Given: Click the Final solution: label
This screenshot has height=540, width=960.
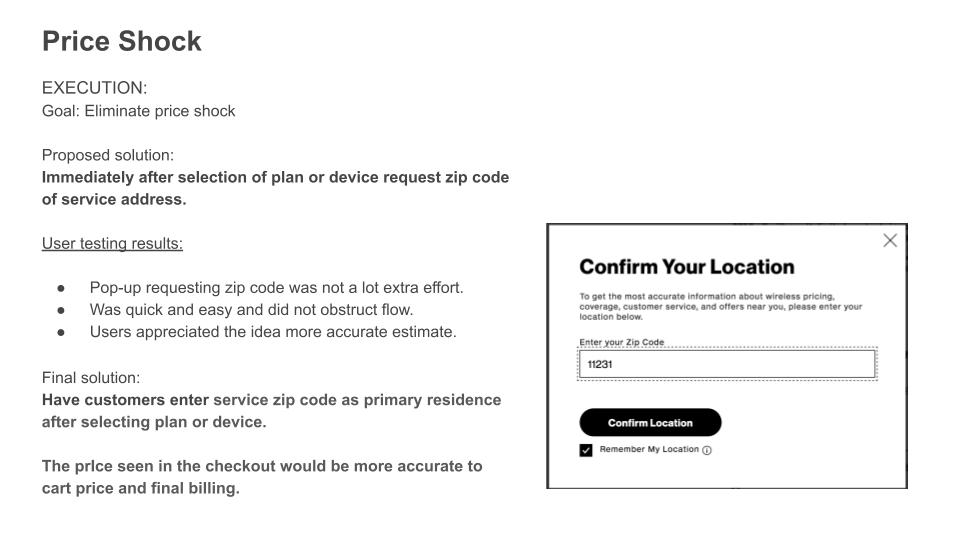Looking at the screenshot, I should pyautogui.click(x=91, y=378).
